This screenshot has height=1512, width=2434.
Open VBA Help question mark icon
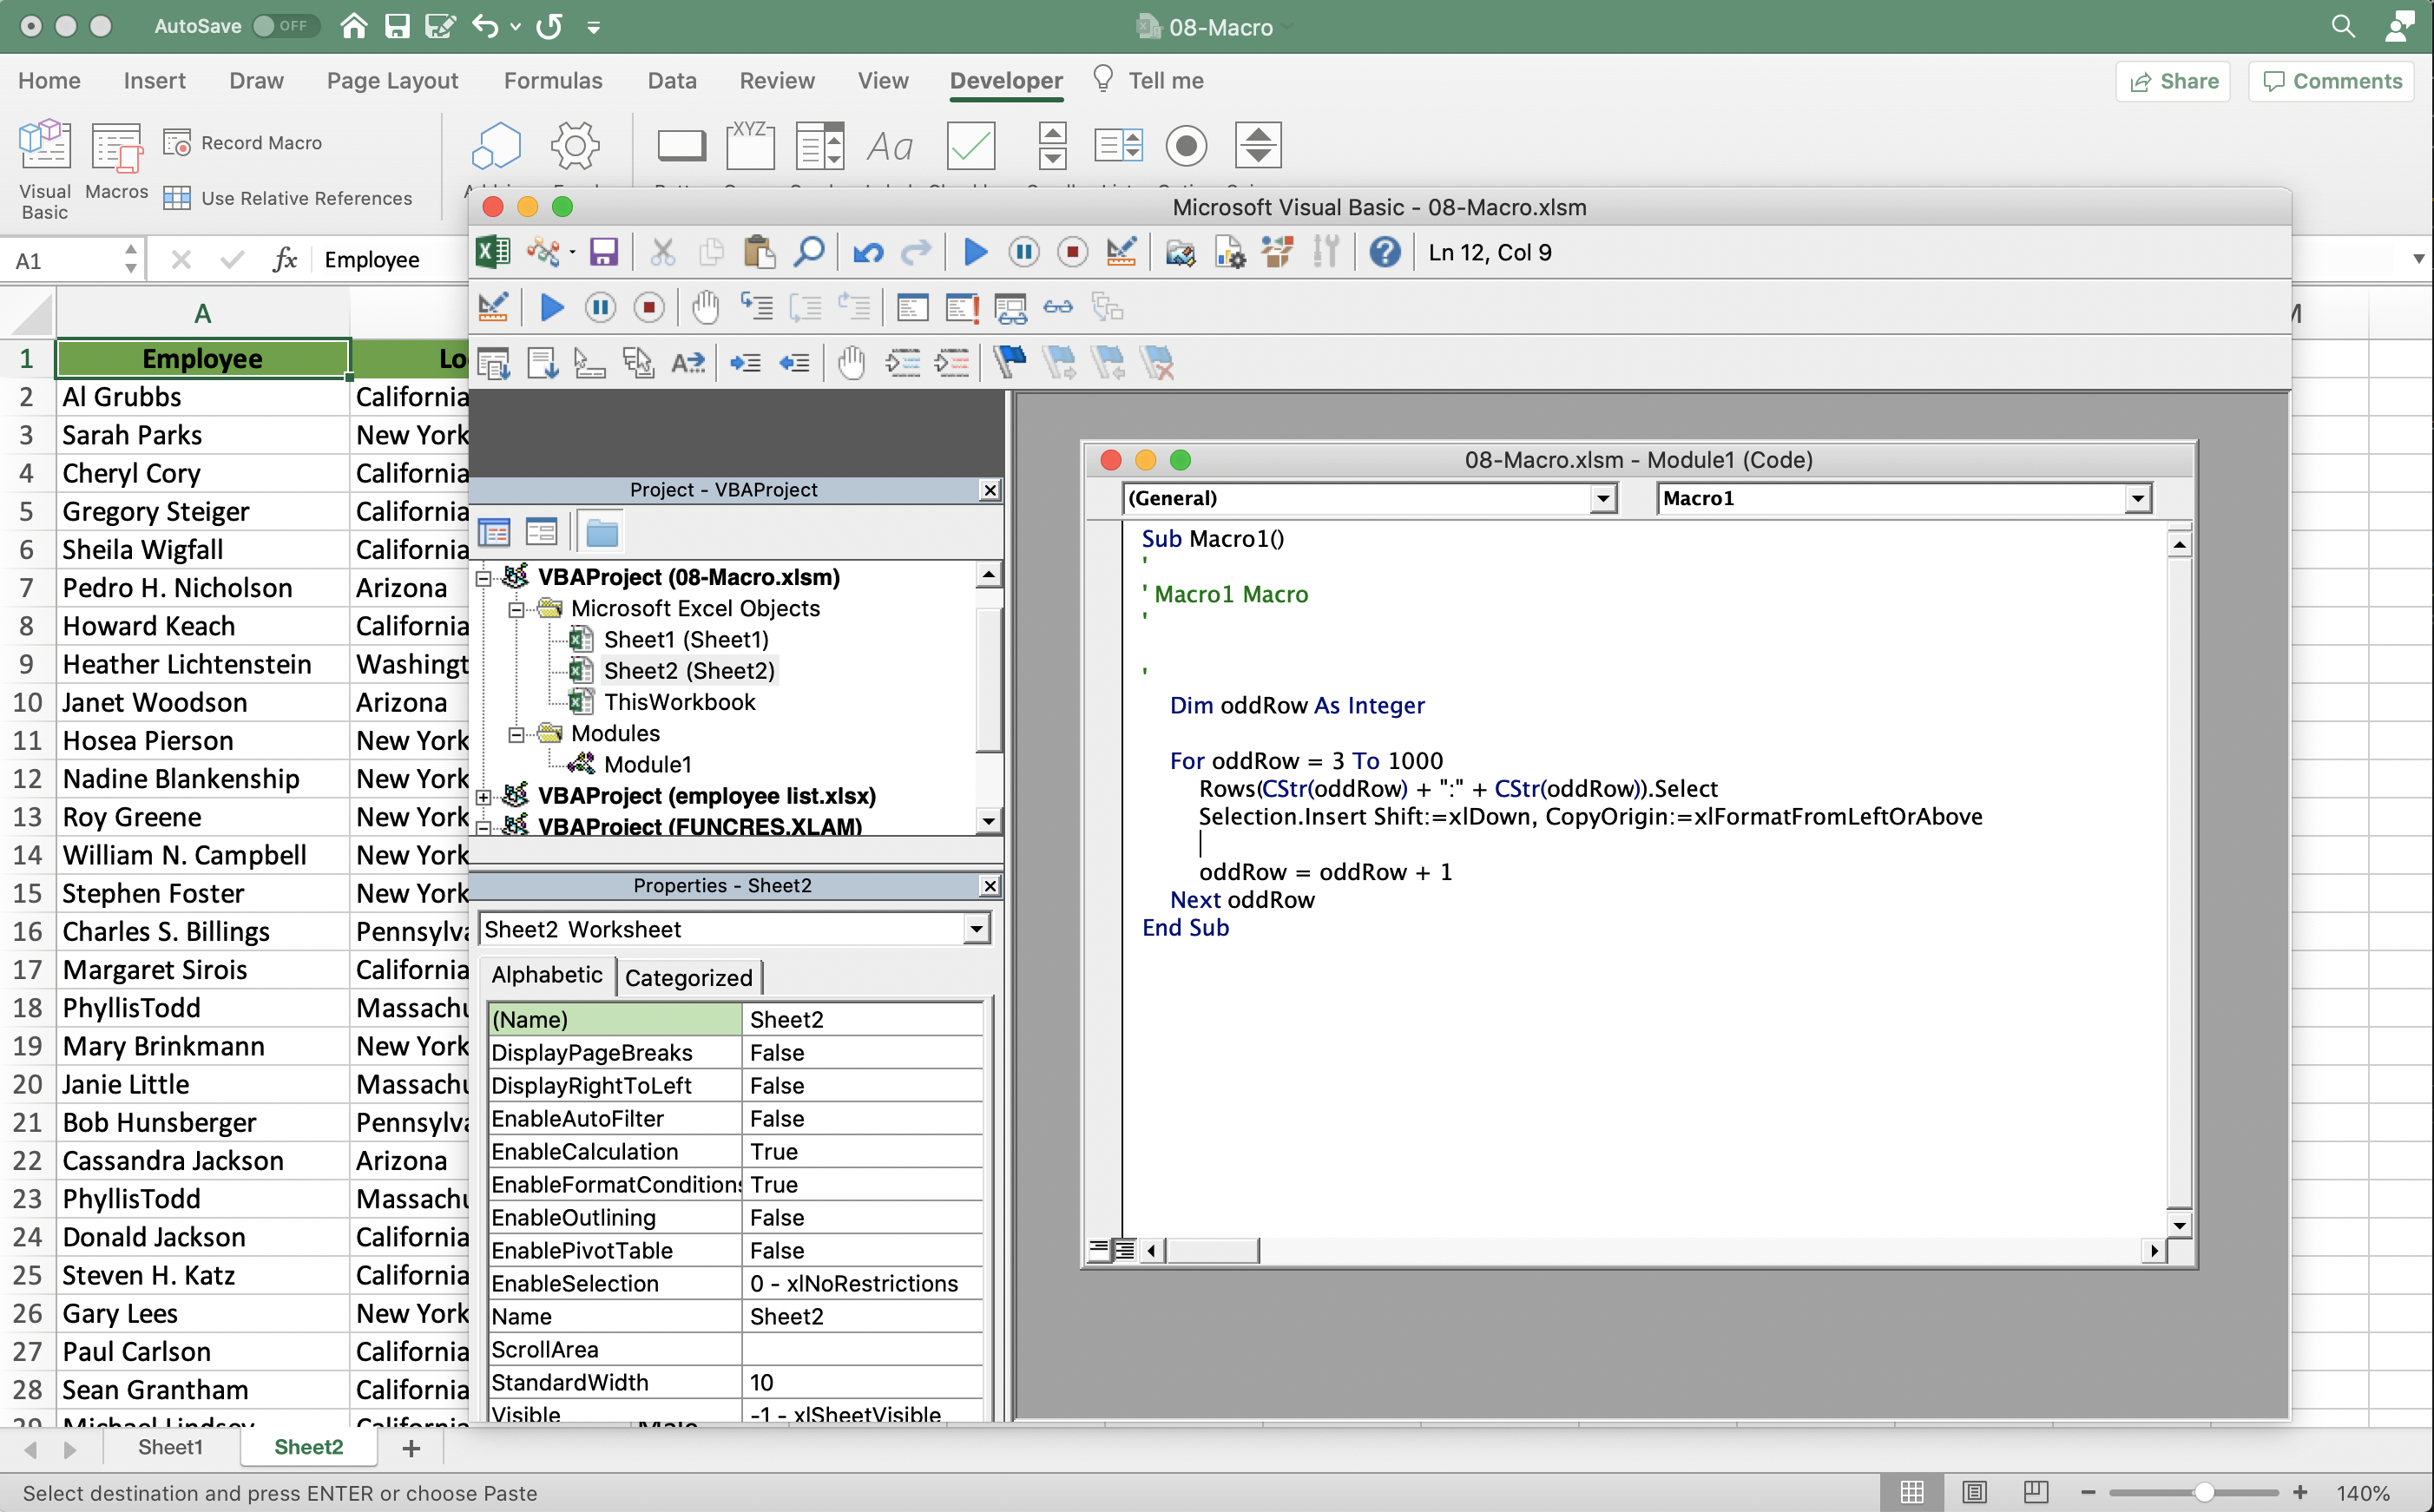[1384, 252]
